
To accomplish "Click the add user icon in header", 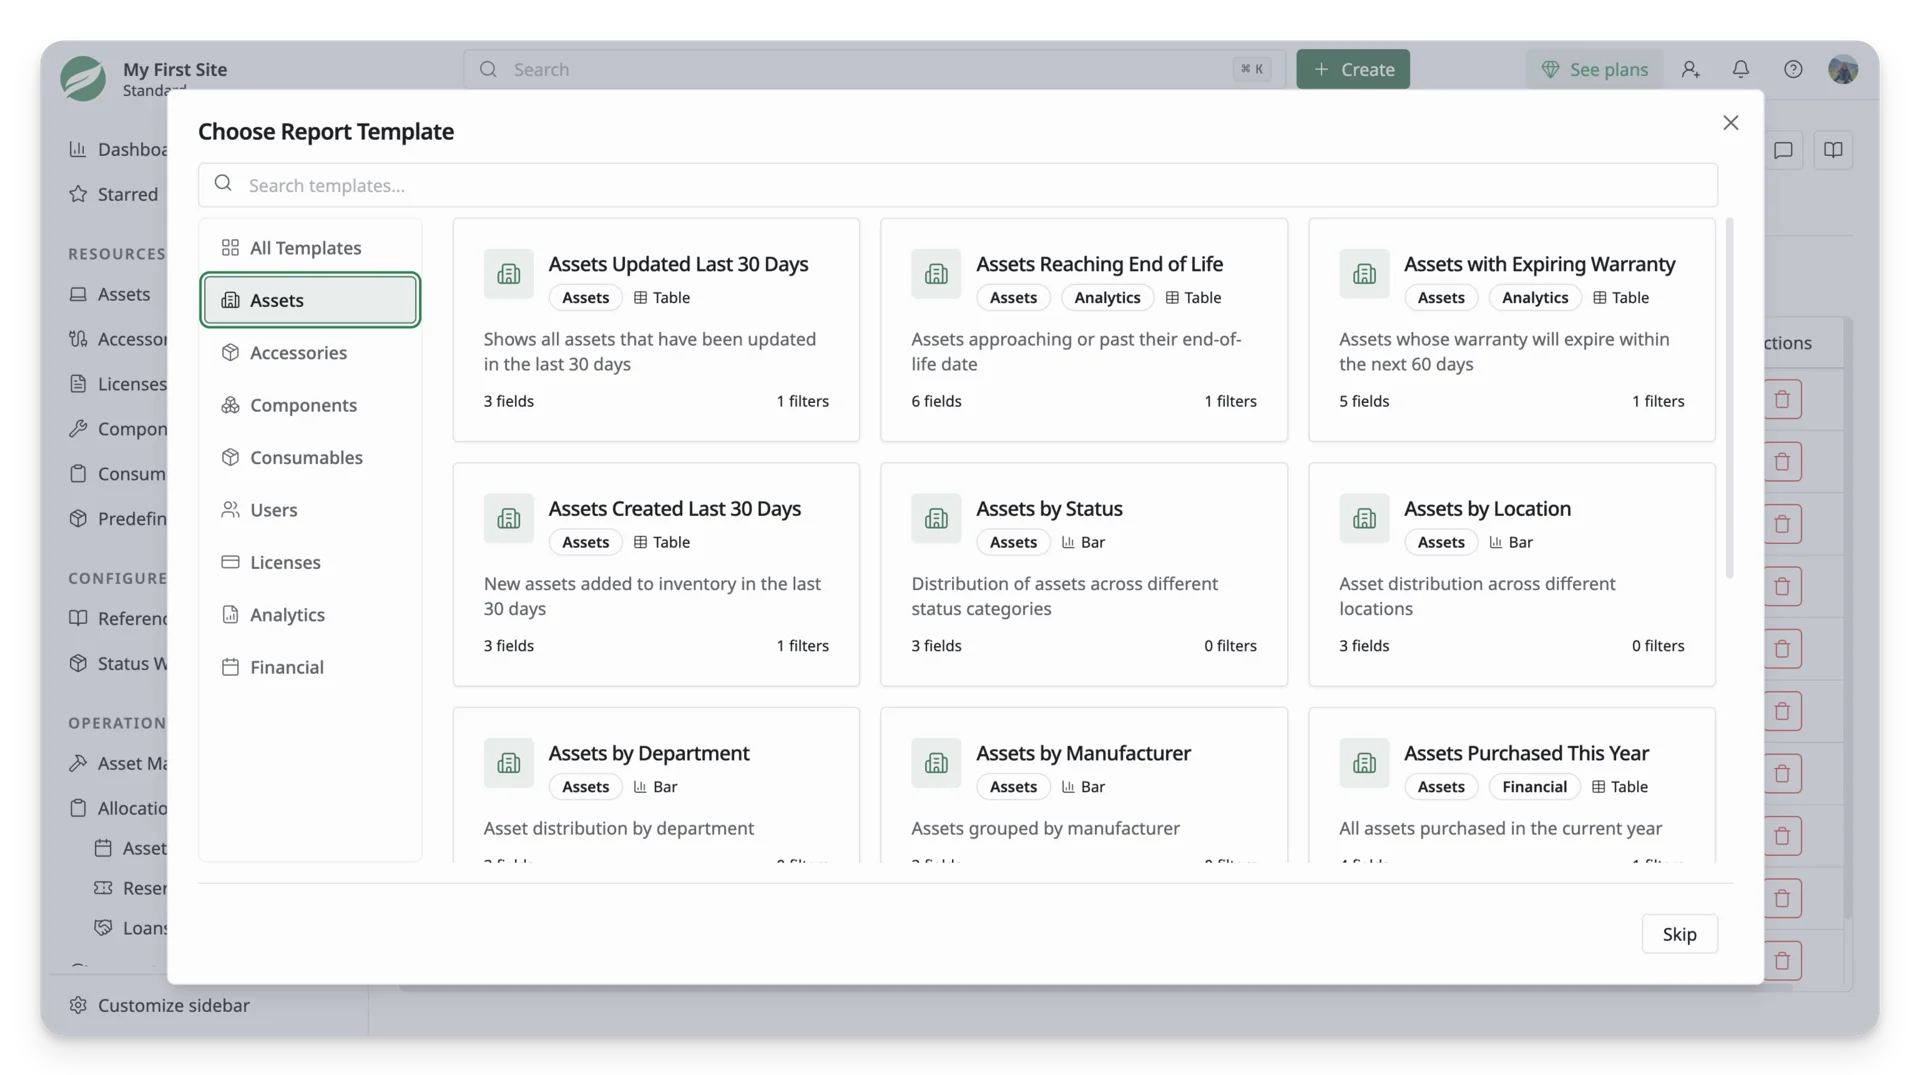I will 1690,69.
